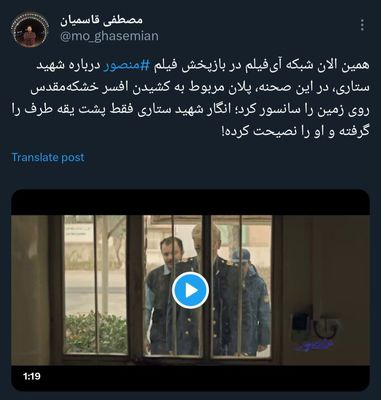
Task: Open the three-dot more options menu
Action: [x=362, y=25]
